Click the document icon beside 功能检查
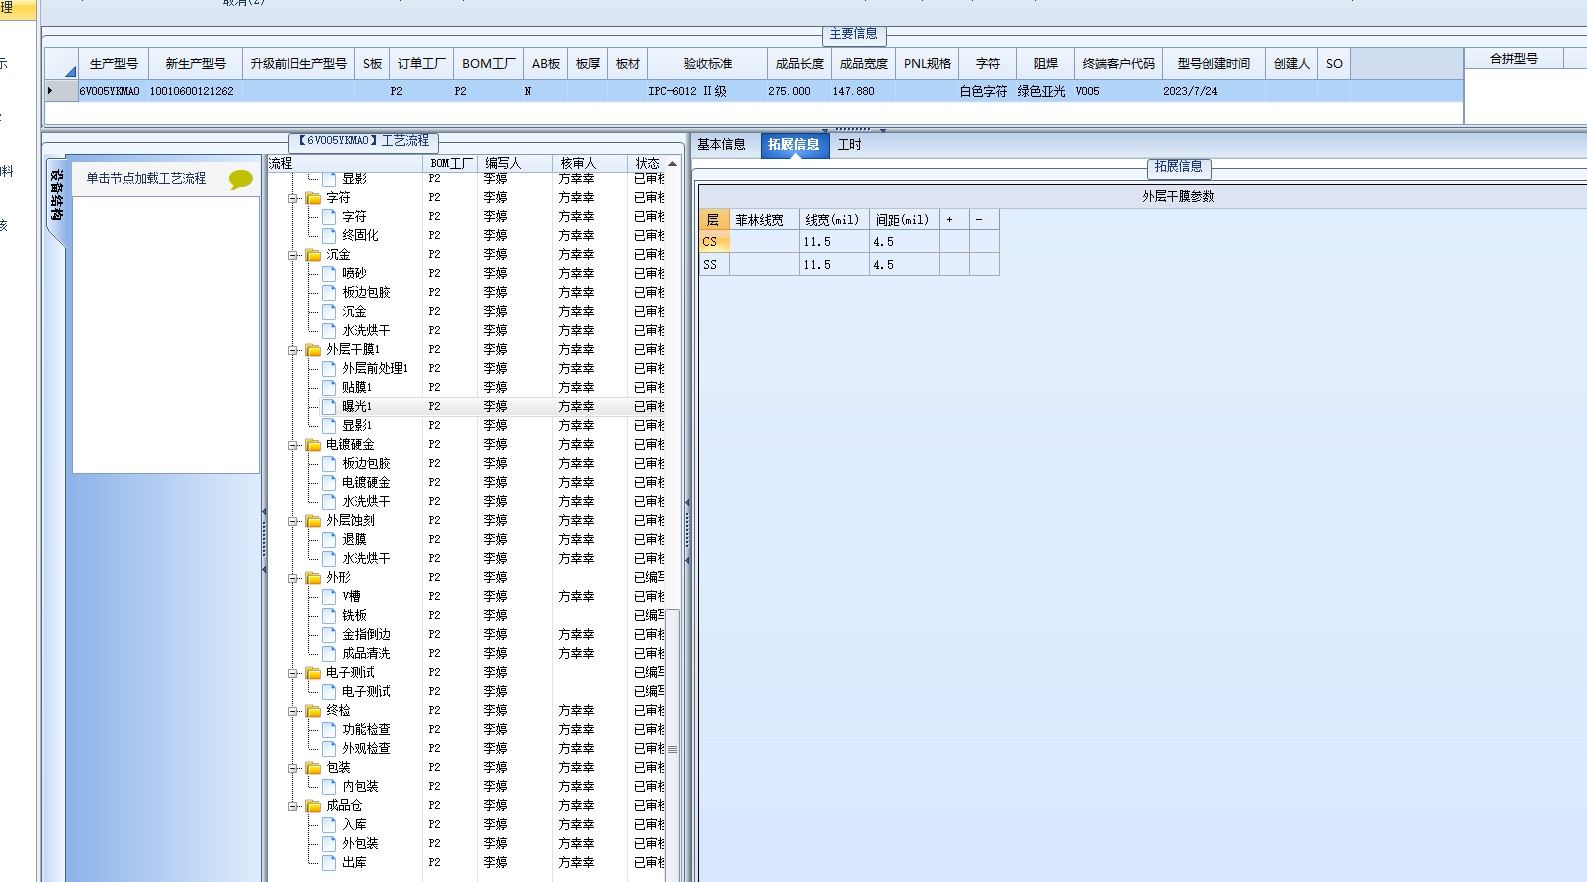This screenshot has width=1587, height=882. [329, 729]
